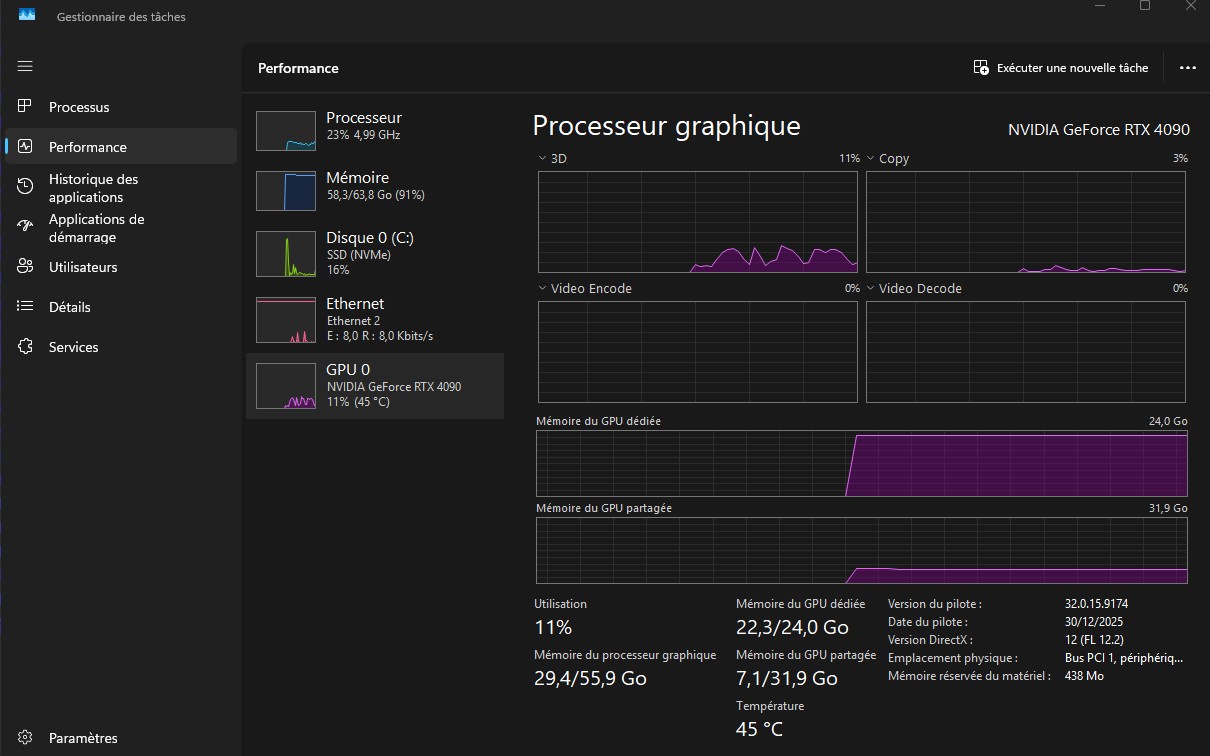Click the Détails list icon

coord(26,307)
